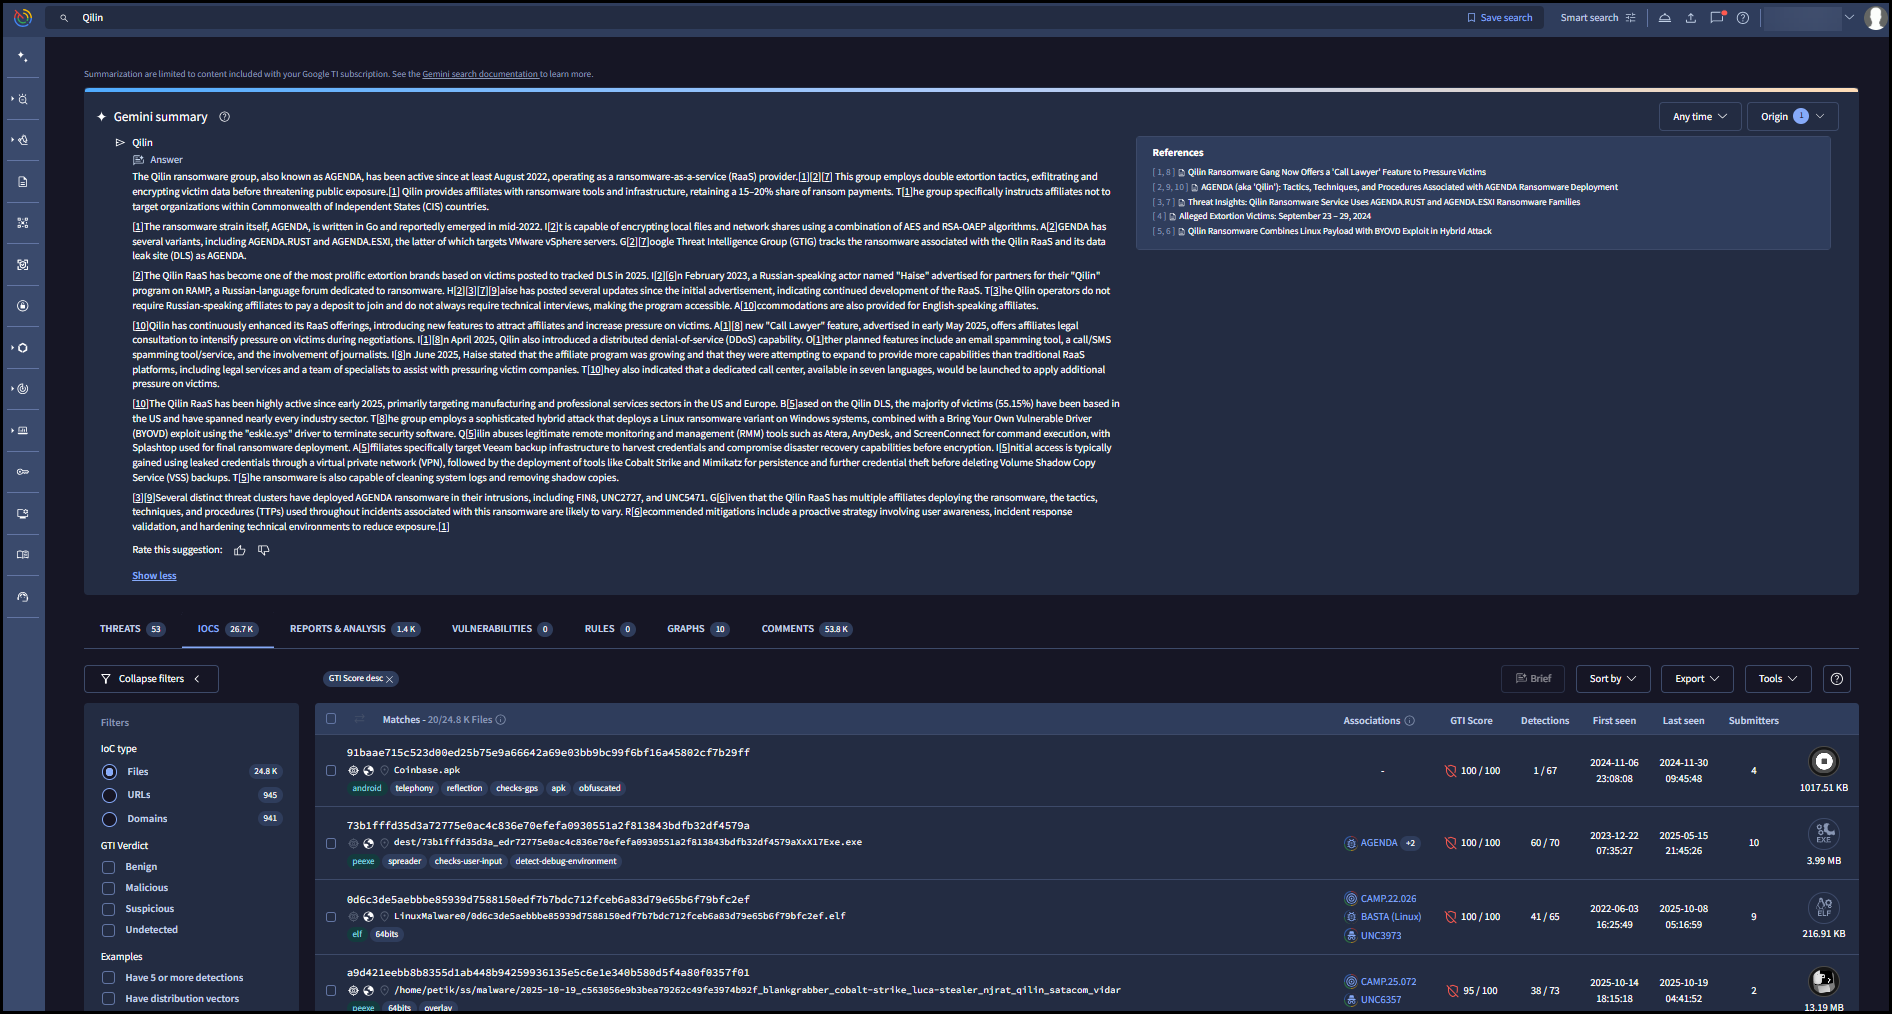Image resolution: width=1892 pixels, height=1014 pixels.
Task: Click the Show less link
Action: coord(154,576)
